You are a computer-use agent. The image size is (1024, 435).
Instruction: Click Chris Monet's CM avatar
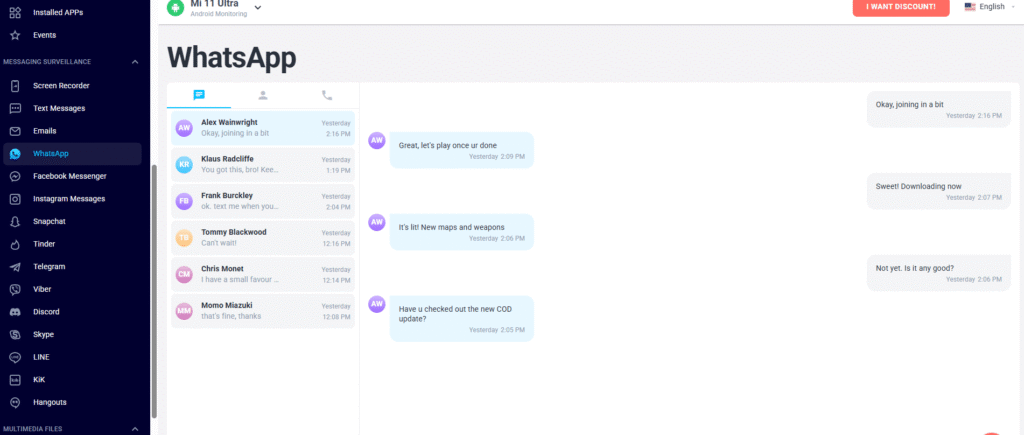(x=184, y=274)
